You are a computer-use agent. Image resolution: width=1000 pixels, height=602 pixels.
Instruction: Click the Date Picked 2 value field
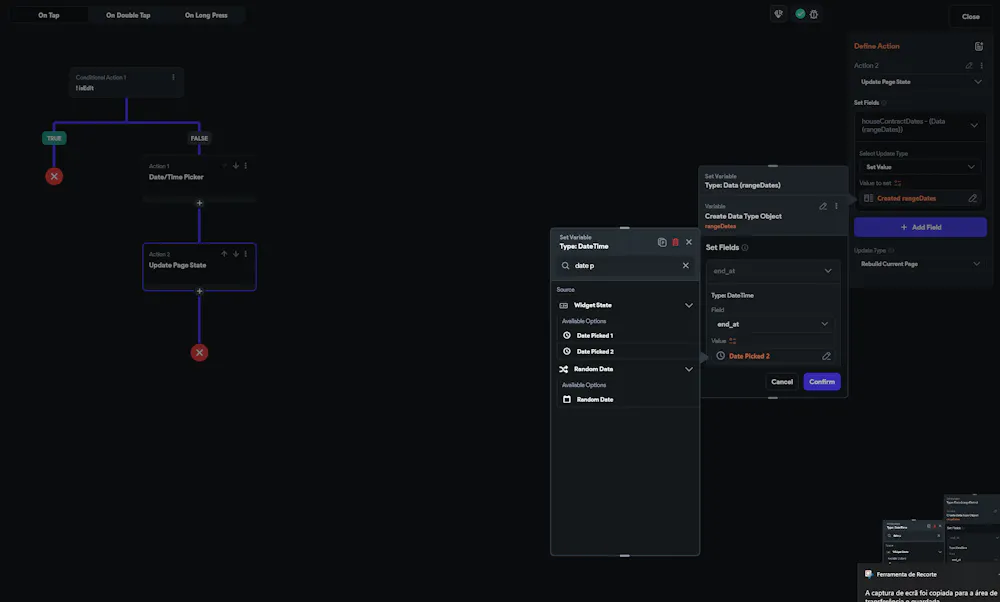[772, 356]
